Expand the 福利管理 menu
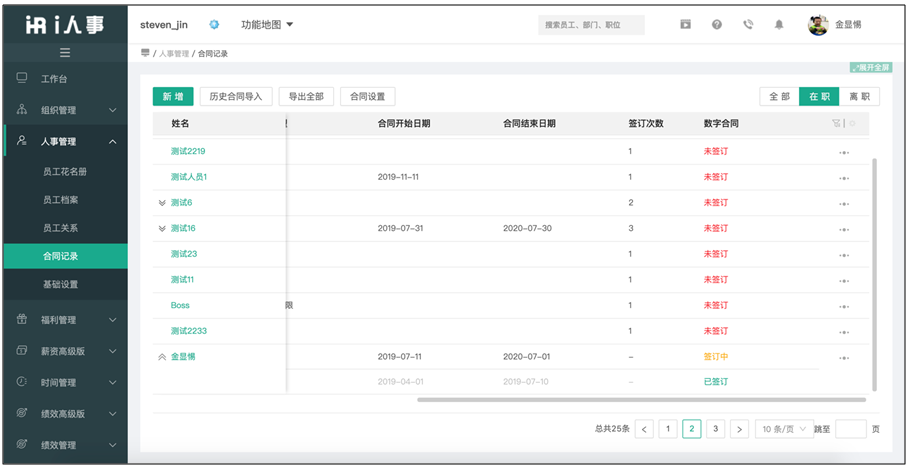This screenshot has width=908, height=469. (113, 320)
